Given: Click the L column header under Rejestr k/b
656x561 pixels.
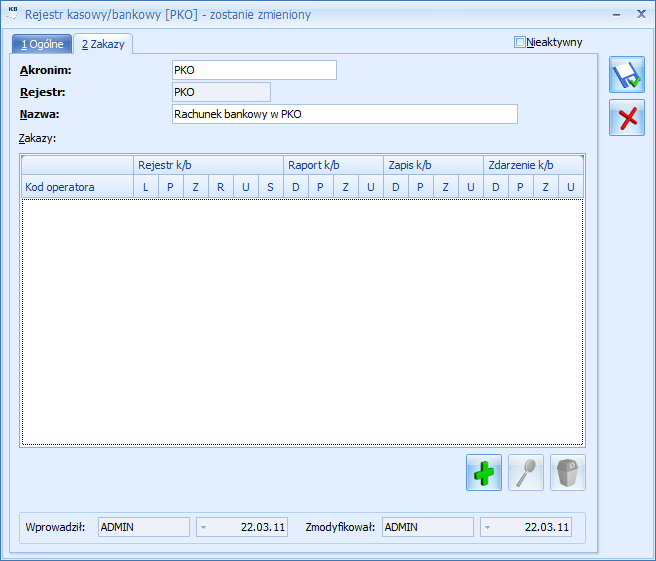Looking at the screenshot, I should pyautogui.click(x=146, y=187).
